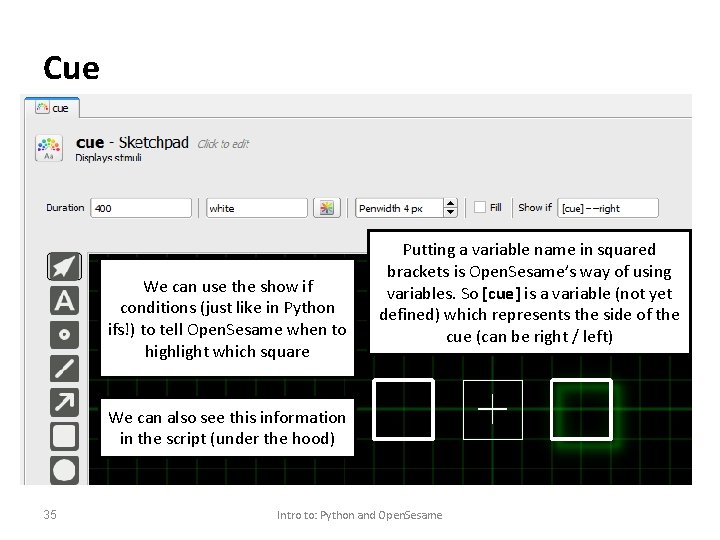The height and width of the screenshot is (540, 720).
Task: Select the pointer arrow tool
Action: point(64,266)
